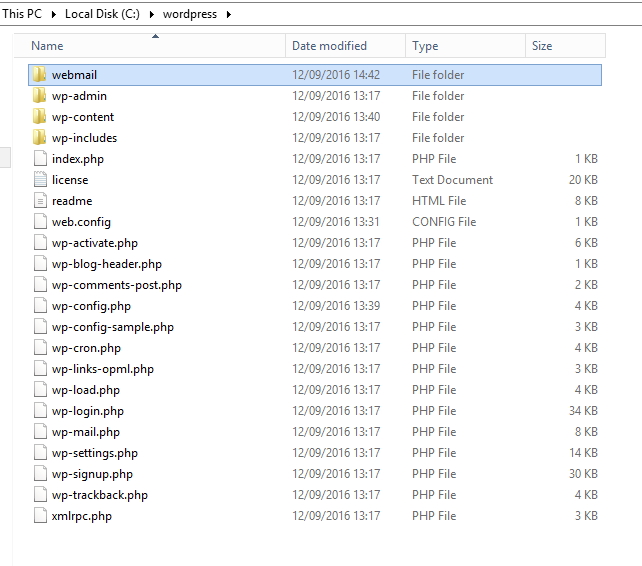Click the wp-load.php file icon
Viewport: 642px width, 566px height.
click(40, 390)
